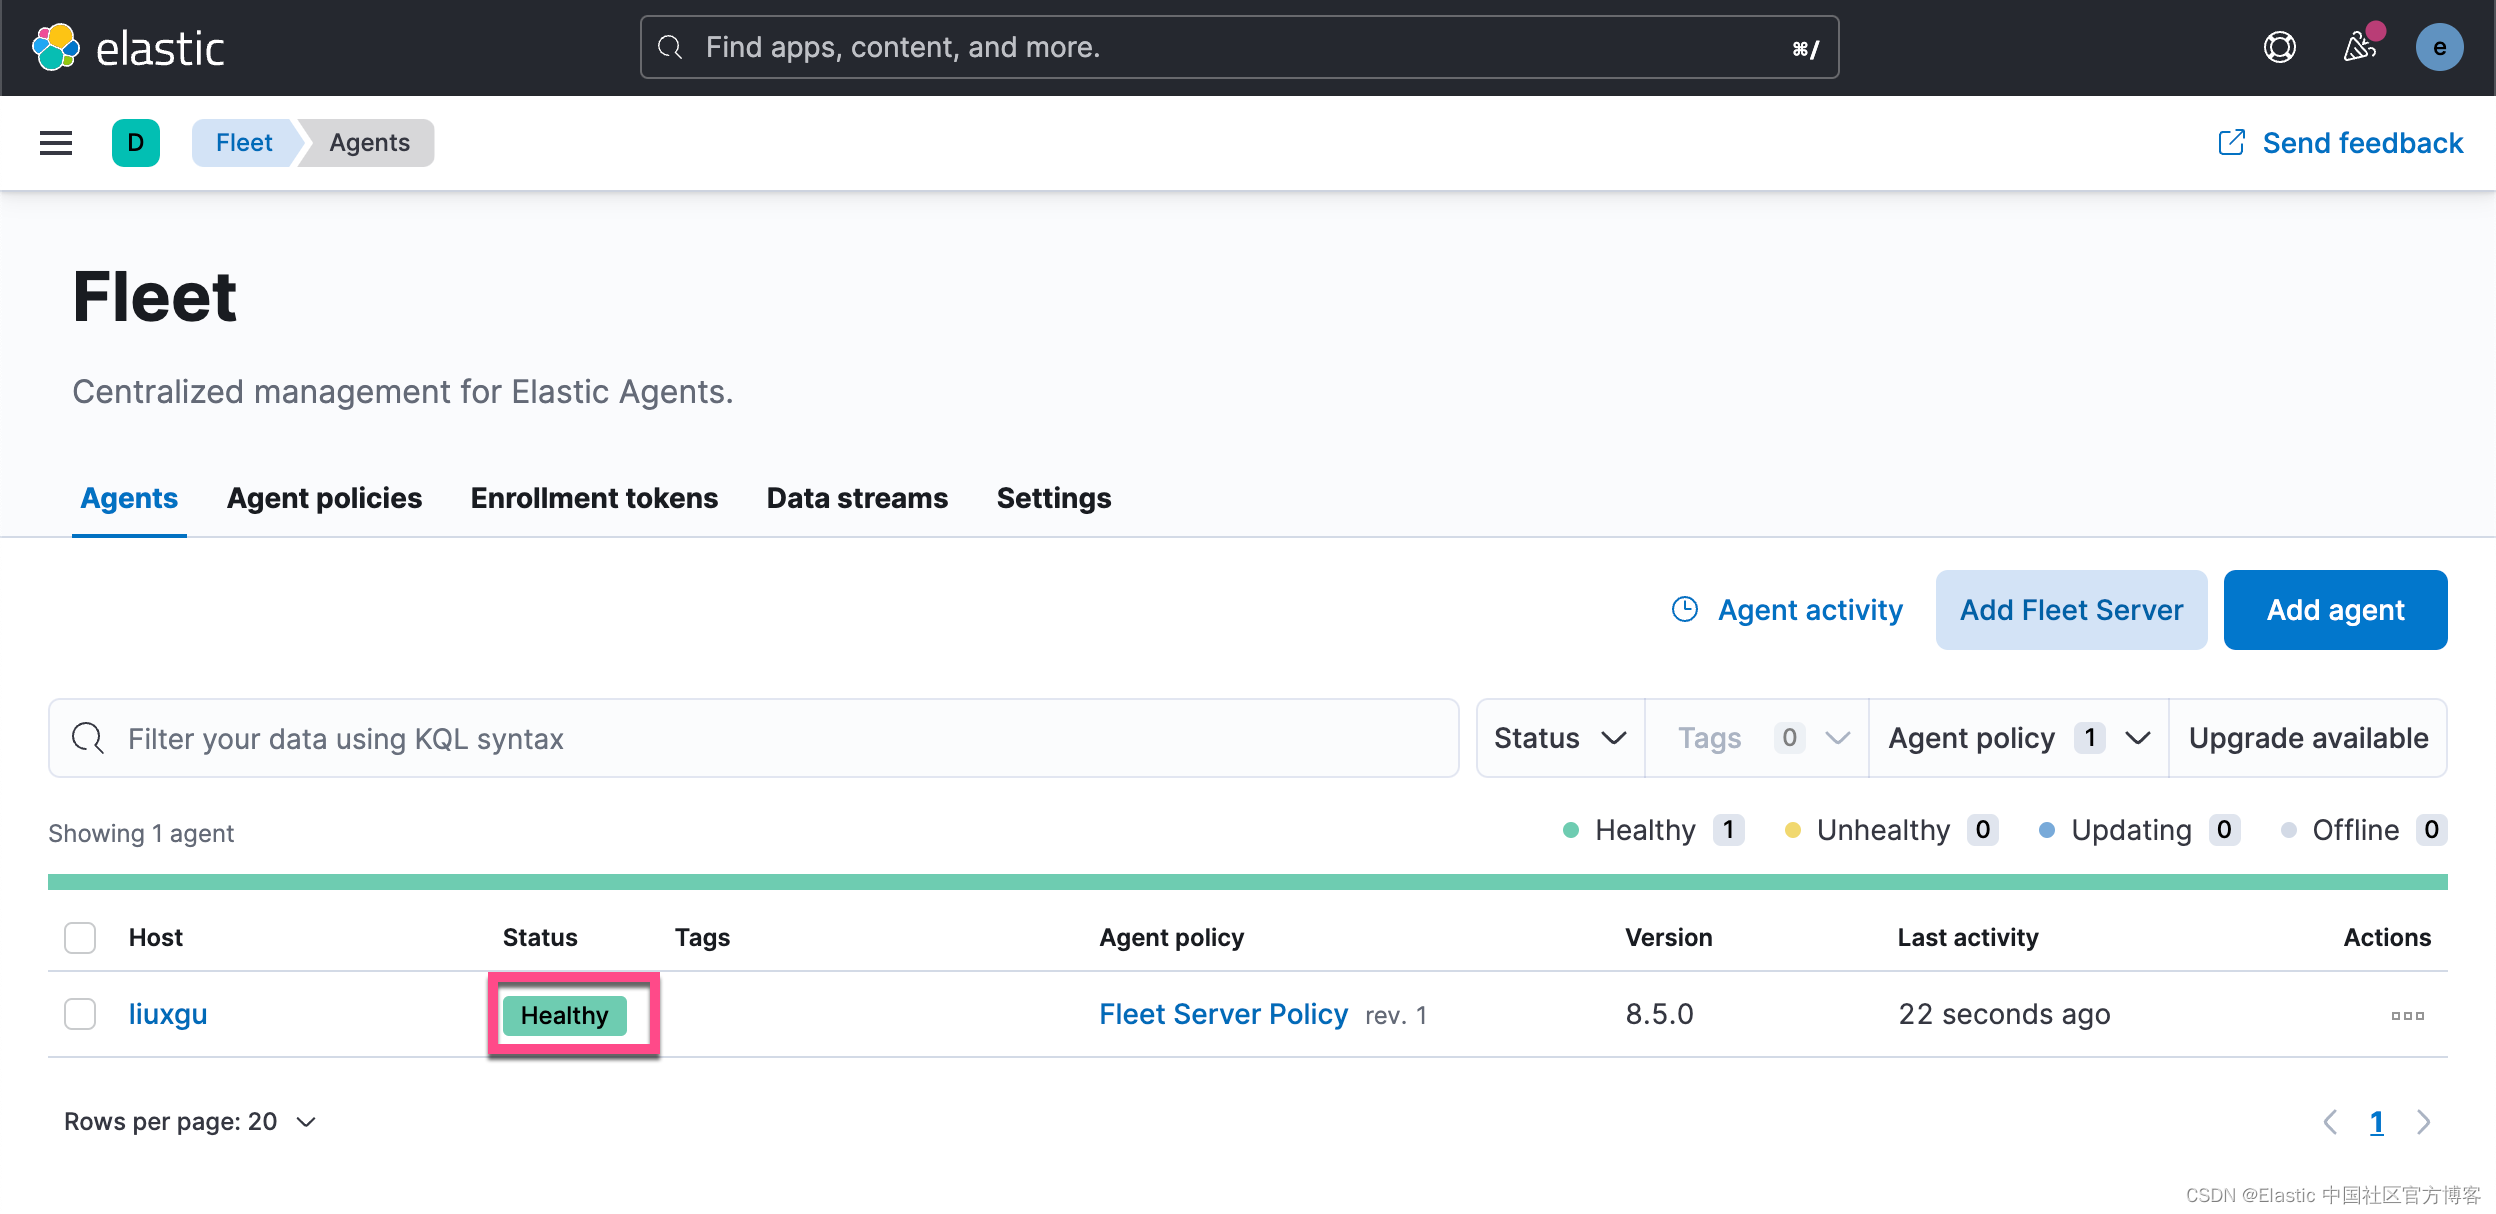Check the liuxgu agent row checkbox
2496x1214 pixels.
(80, 1014)
